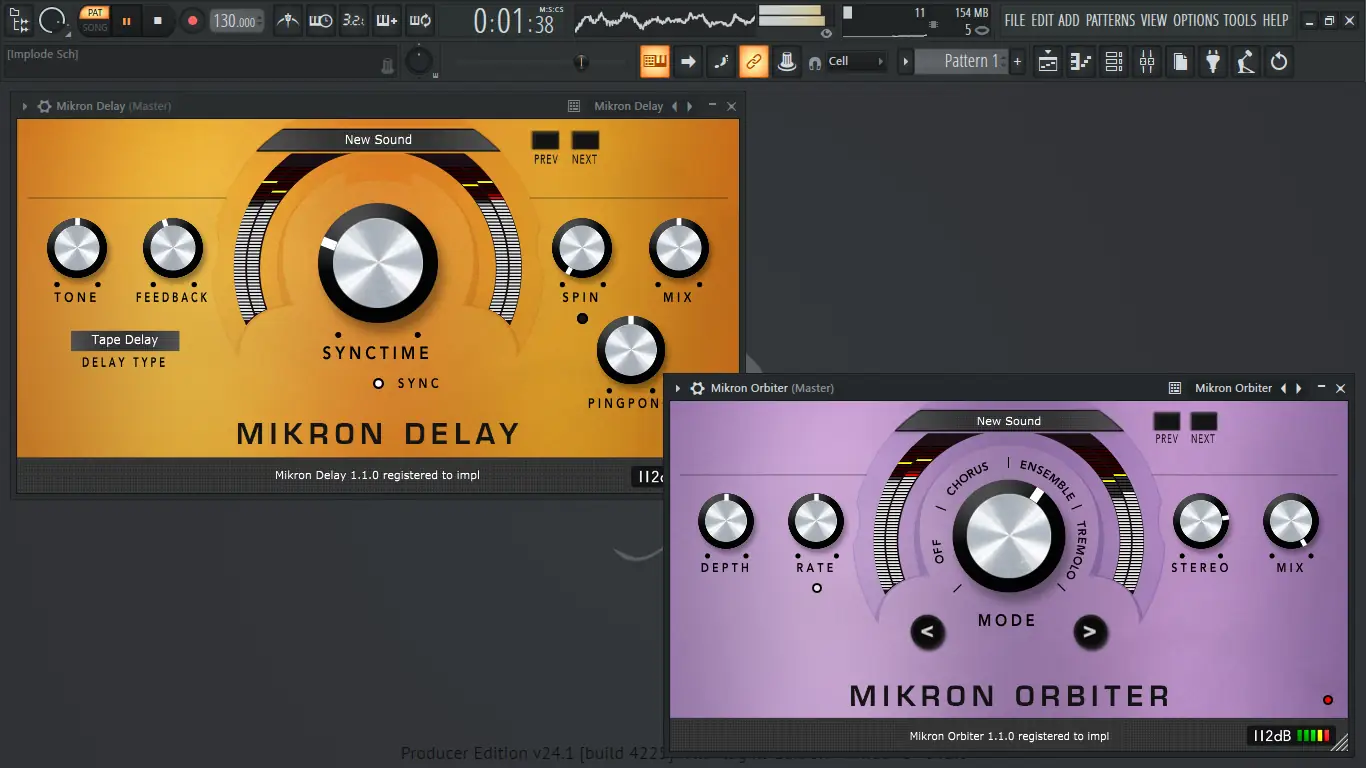Click the circular arrow history icon
The image size is (1366, 768).
[x=1279, y=61]
